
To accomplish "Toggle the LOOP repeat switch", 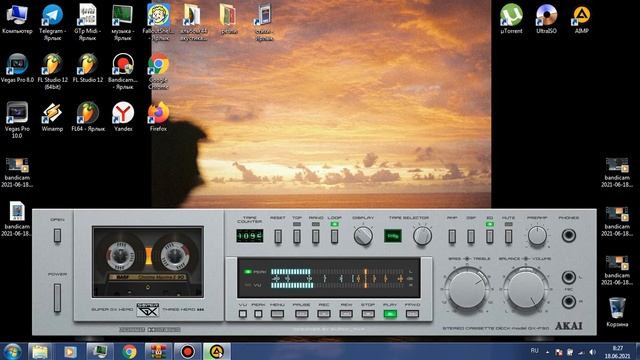I will pos(334,236).
